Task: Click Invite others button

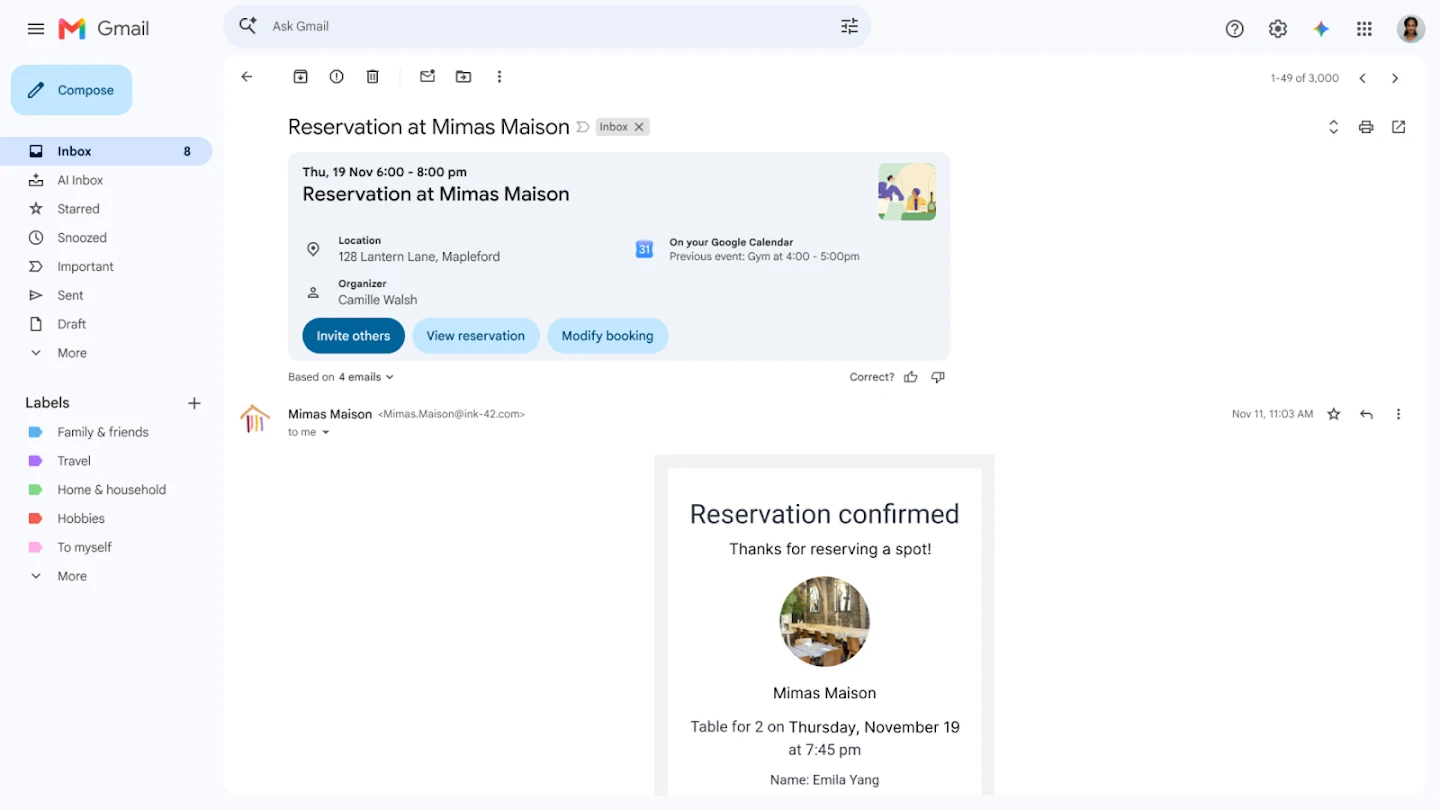Action: (x=353, y=336)
